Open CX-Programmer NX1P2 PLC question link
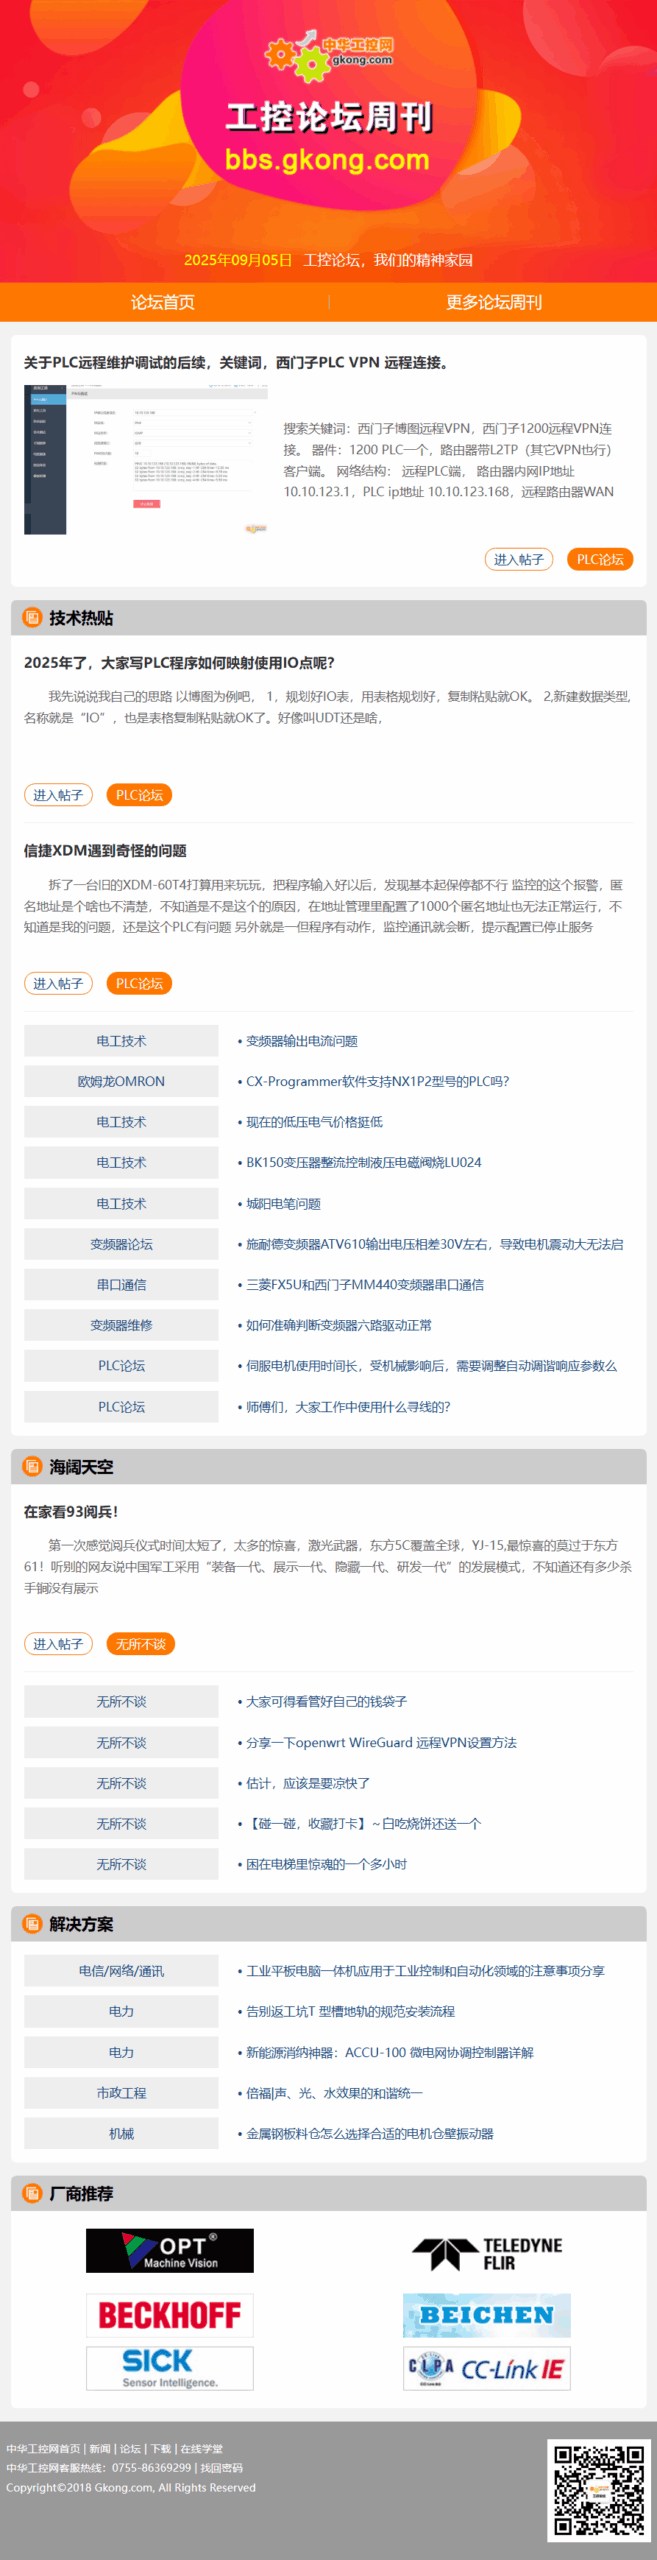657x2560 pixels. (x=377, y=1081)
